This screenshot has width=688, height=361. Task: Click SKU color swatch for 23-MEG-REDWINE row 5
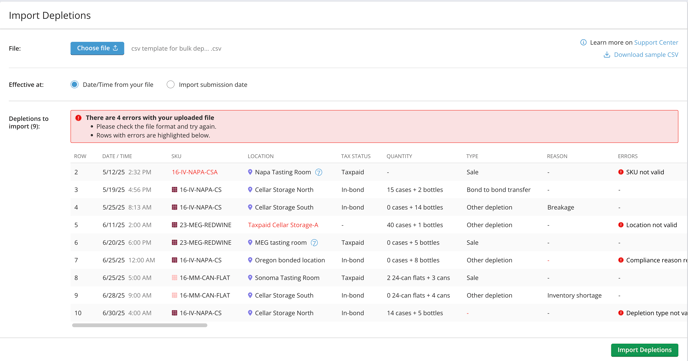(175, 225)
